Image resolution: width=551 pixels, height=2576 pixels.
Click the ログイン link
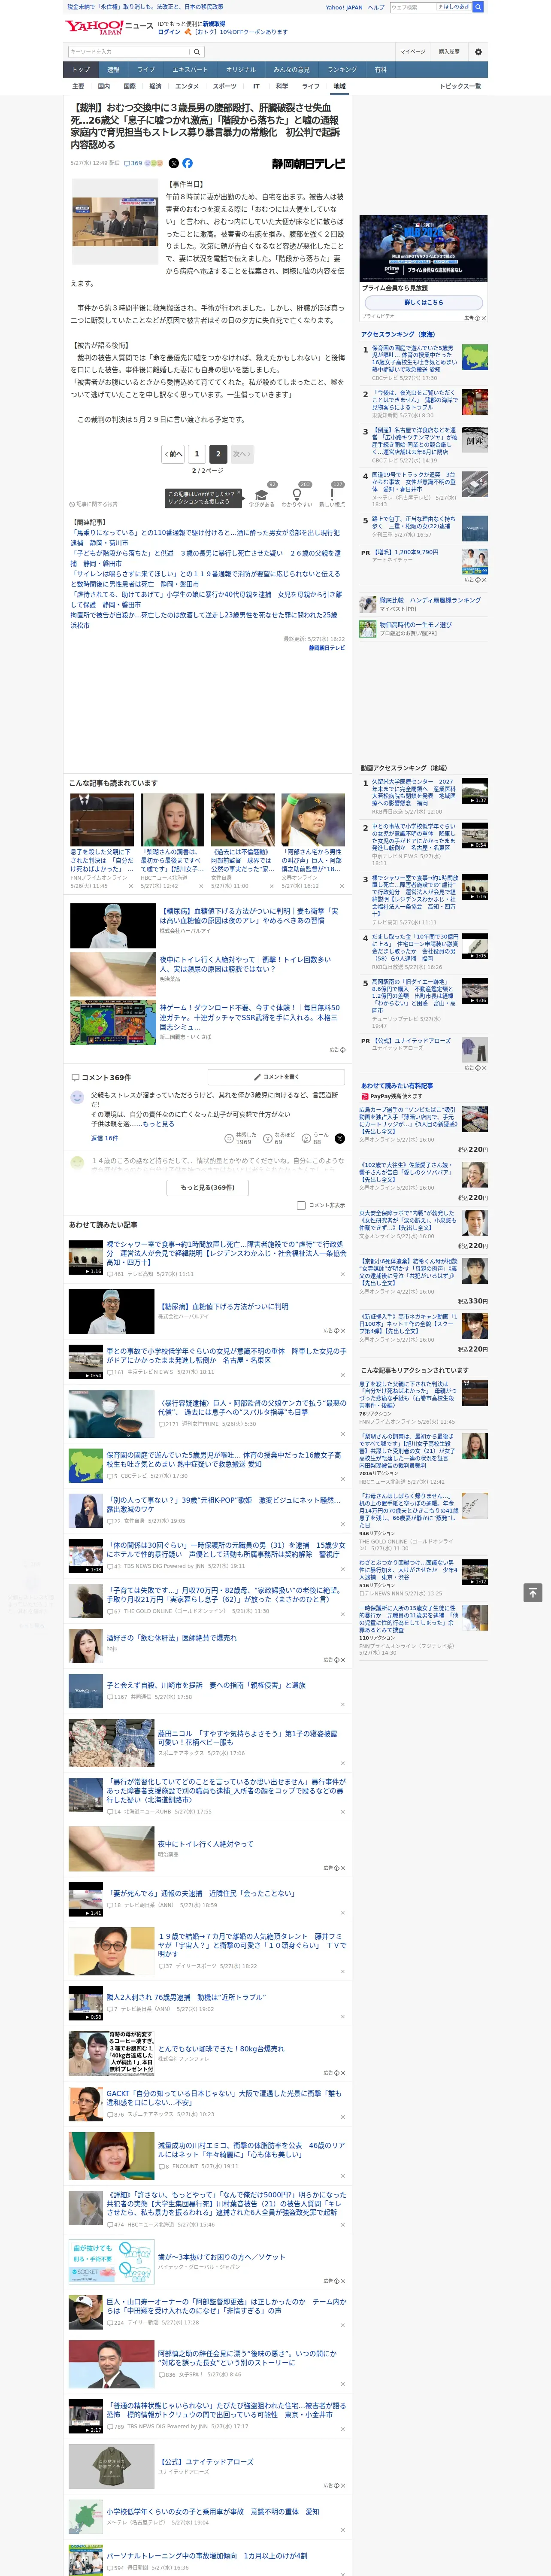169,32
